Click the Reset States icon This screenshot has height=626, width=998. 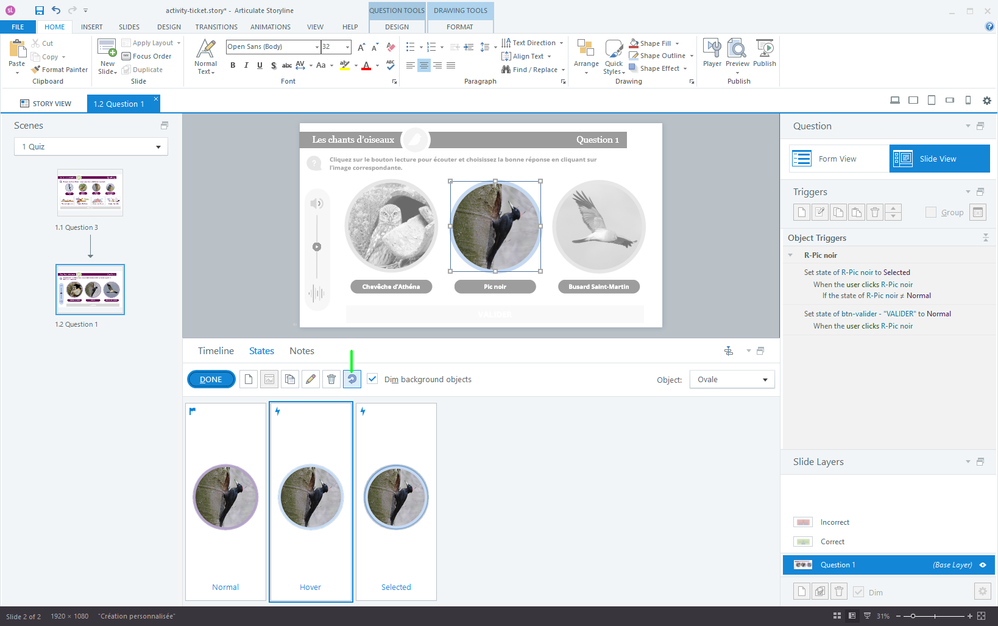pos(351,380)
